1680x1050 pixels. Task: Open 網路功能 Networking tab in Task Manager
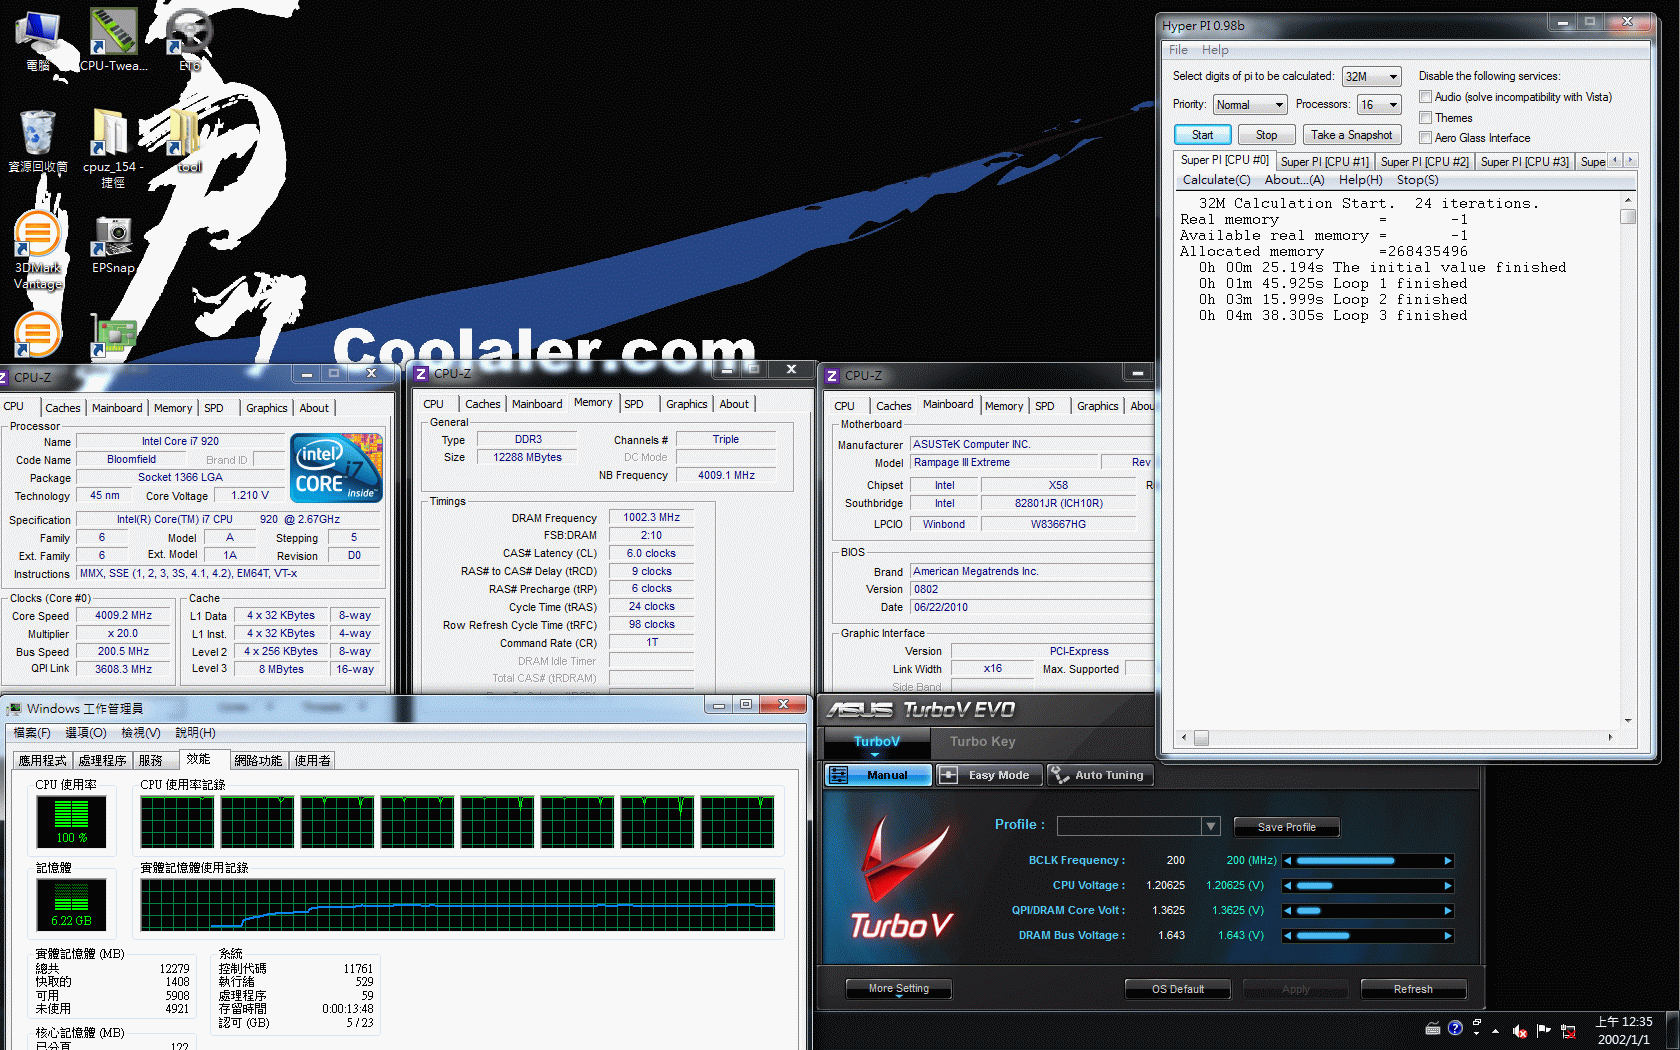[258, 761]
